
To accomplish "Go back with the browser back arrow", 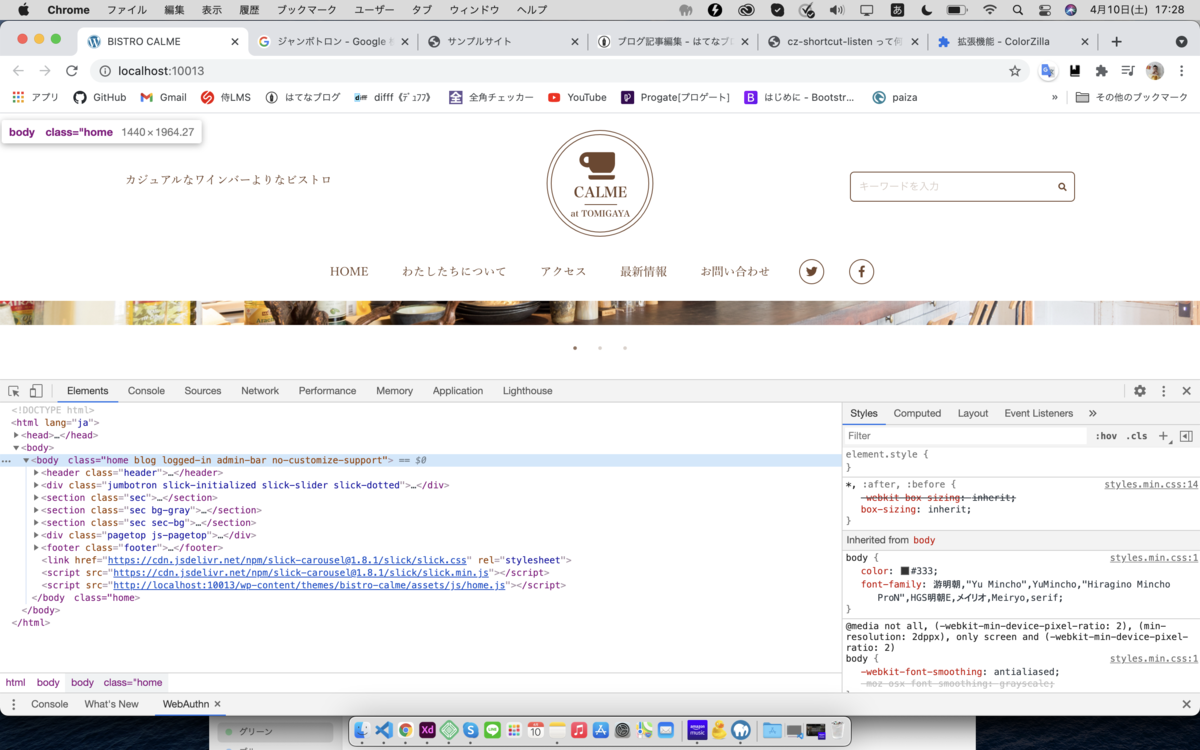I will 18,71.
